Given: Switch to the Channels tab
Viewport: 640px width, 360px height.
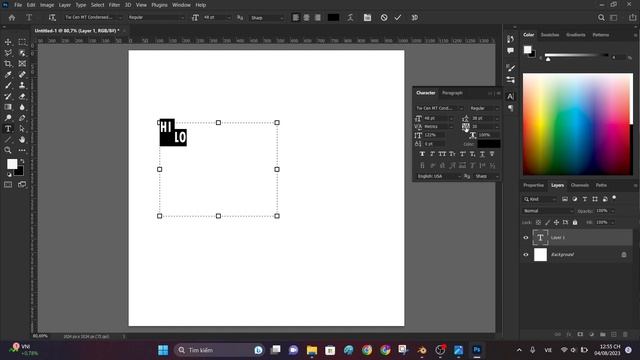Looking at the screenshot, I should coord(580,185).
